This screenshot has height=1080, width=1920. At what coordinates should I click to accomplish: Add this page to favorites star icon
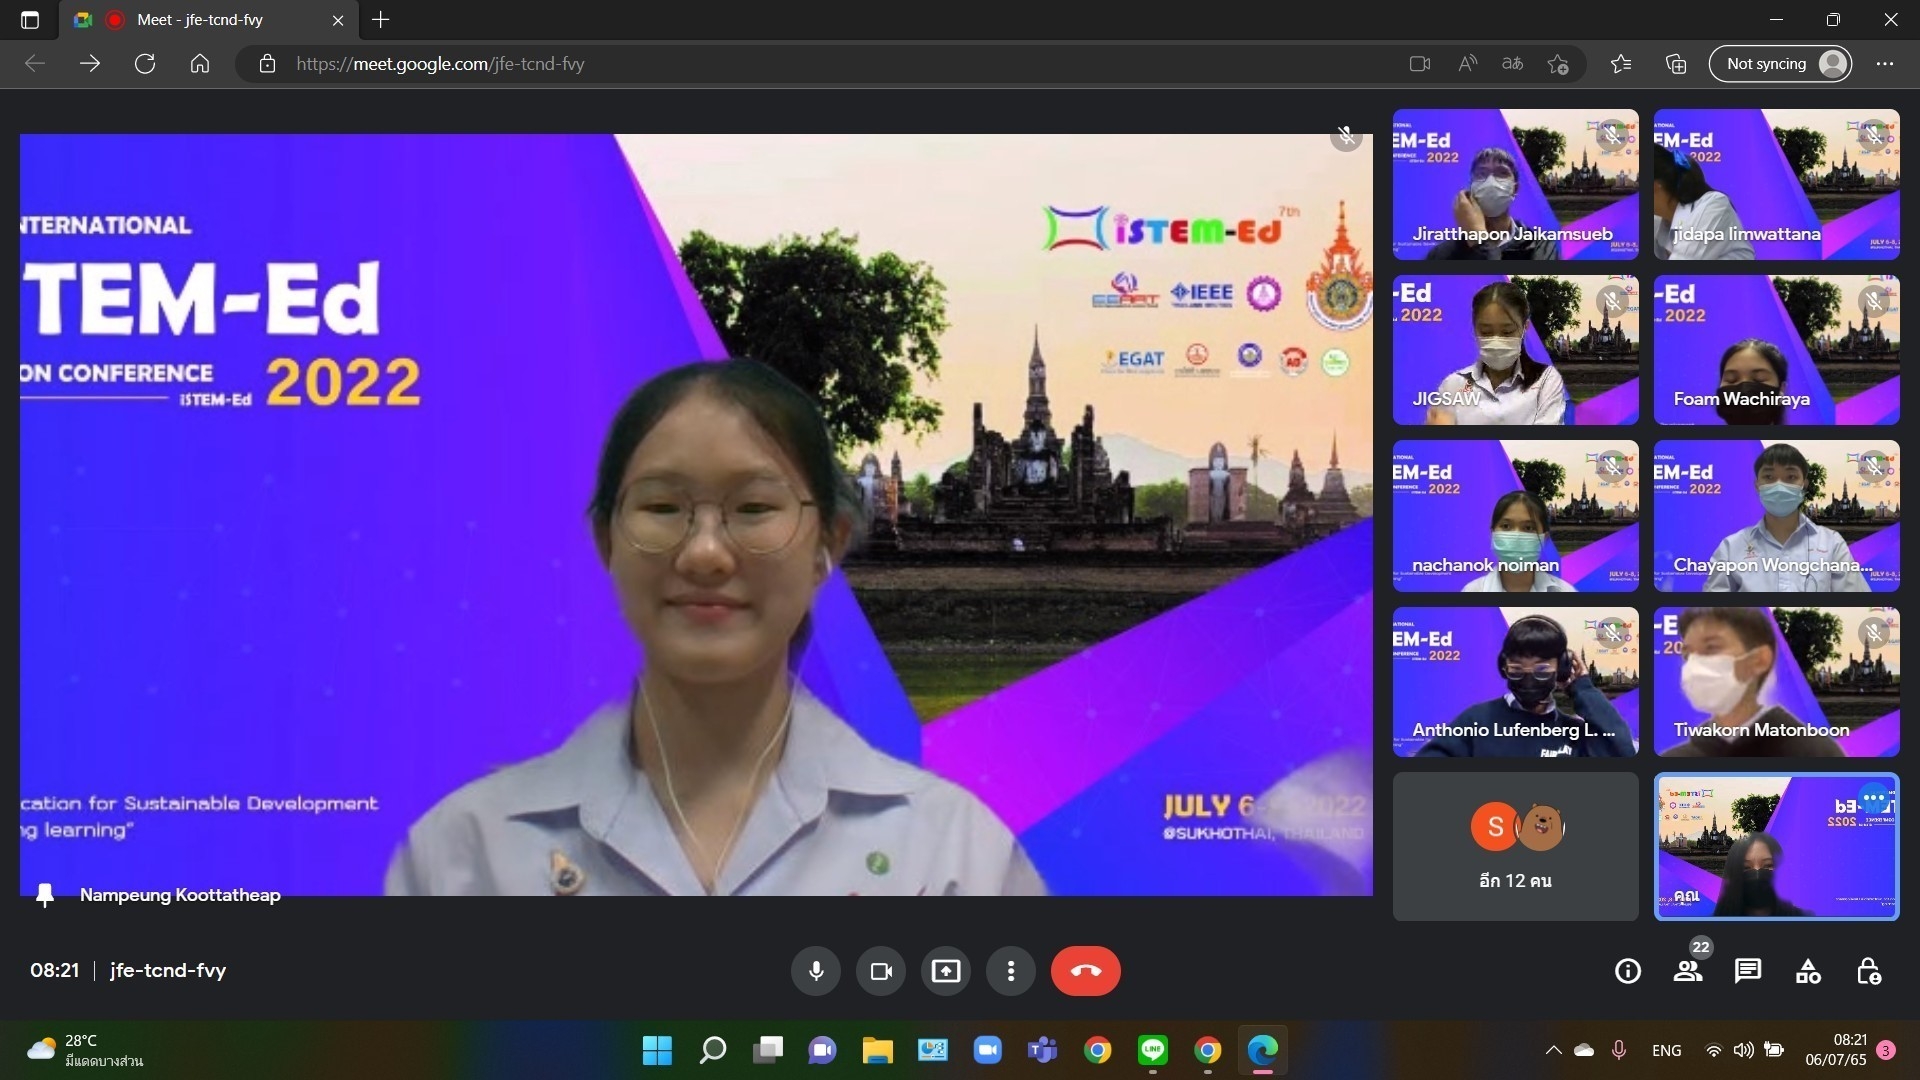[x=1558, y=64]
